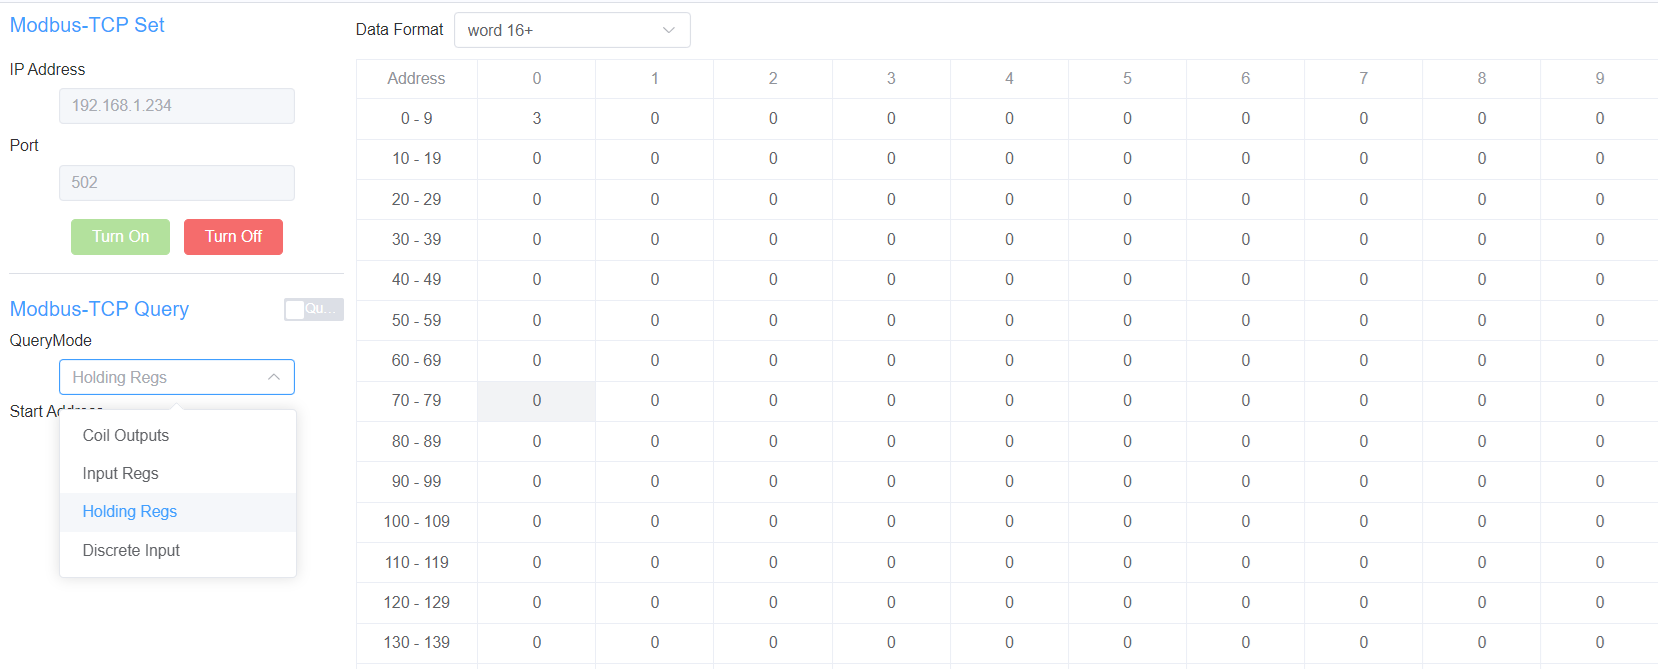The image size is (1658, 669).
Task: Click the Address column header
Action: pos(416,78)
